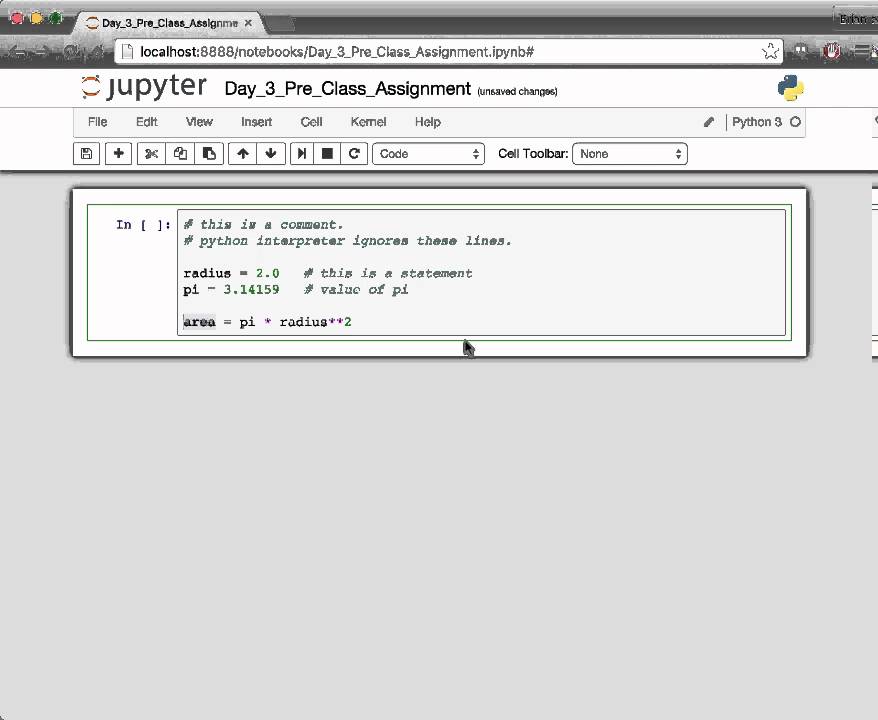
Task: Cut the selected cell with scissors icon
Action: (x=151, y=153)
